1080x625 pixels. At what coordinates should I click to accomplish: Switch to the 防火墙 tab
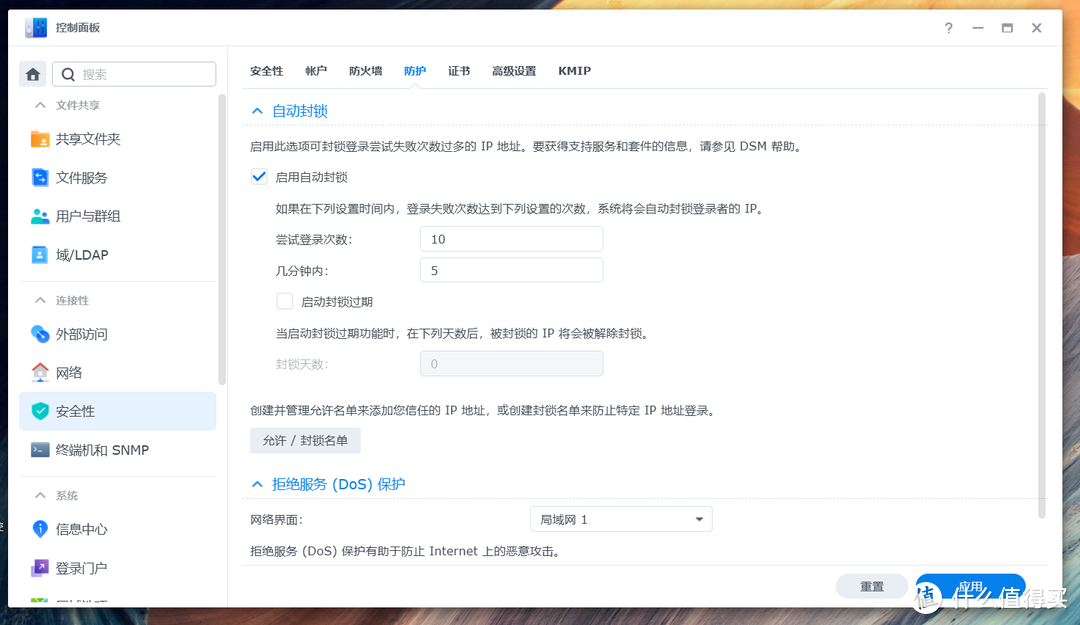[x=368, y=71]
